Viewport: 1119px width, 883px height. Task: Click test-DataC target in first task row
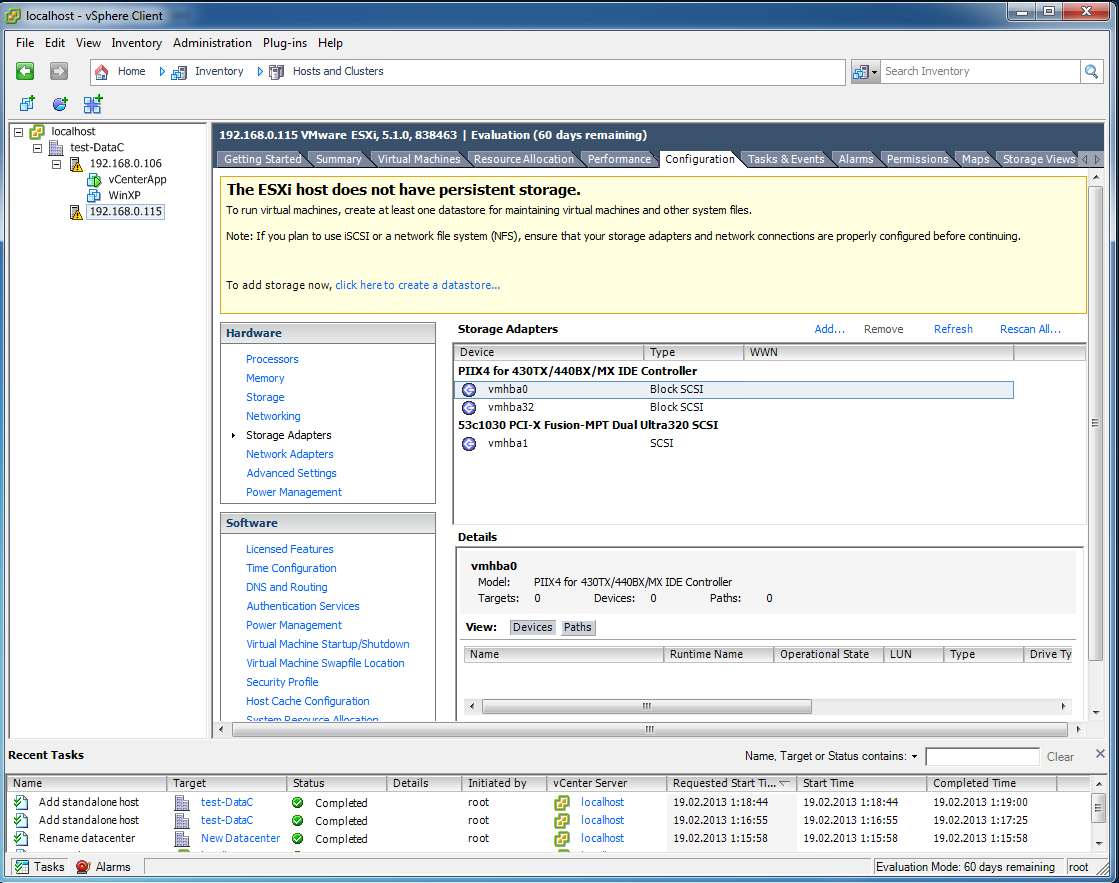227,802
